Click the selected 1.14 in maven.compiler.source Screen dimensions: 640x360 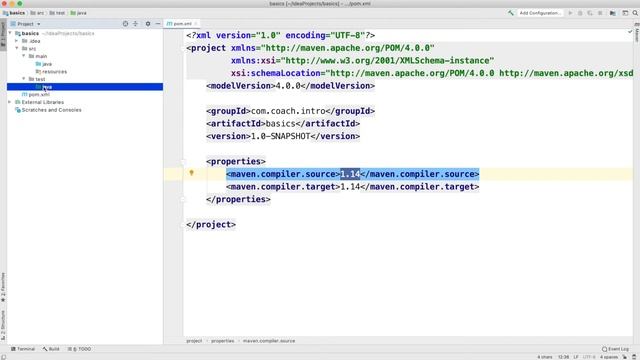[x=350, y=174]
